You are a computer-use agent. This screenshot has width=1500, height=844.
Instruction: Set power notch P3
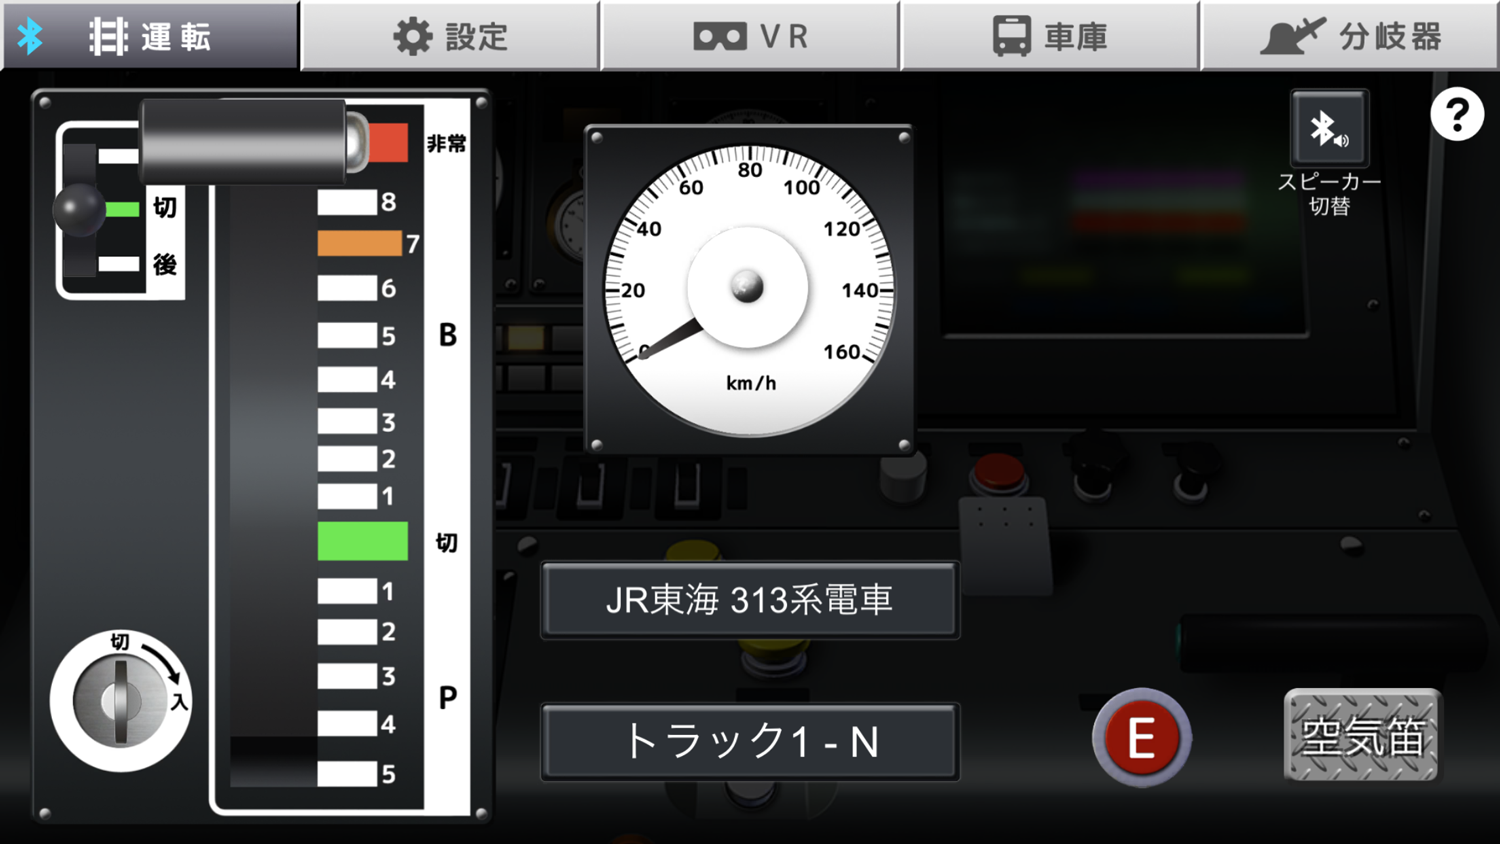347,676
